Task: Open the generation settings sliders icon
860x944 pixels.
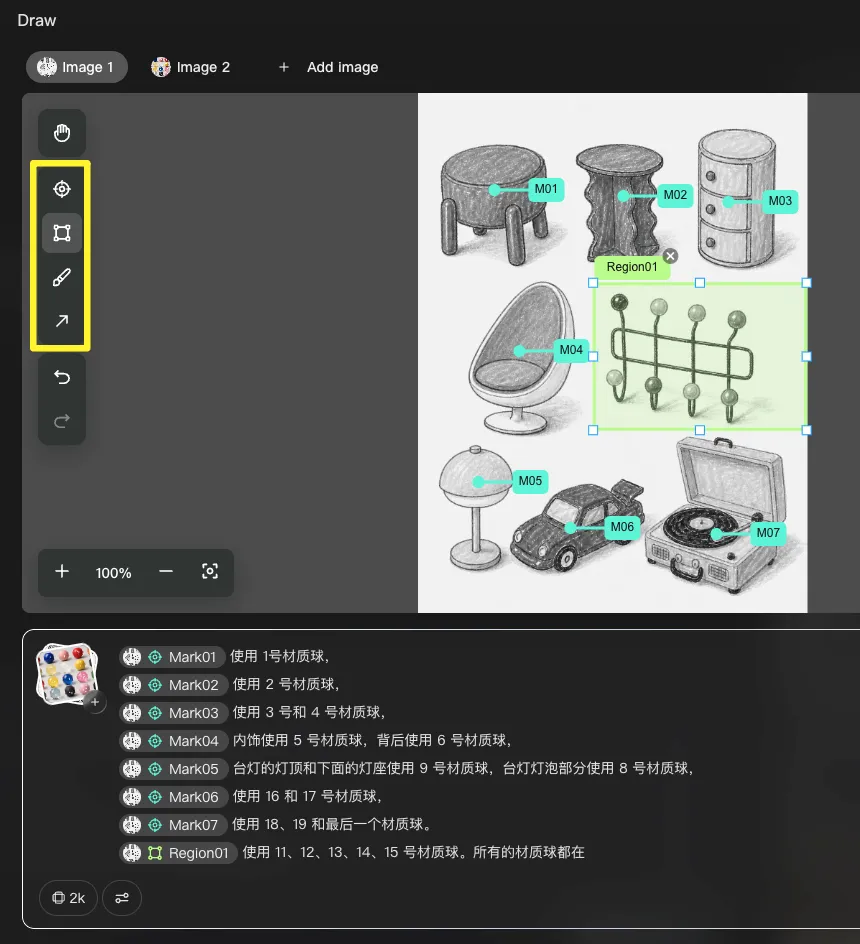Action: (x=122, y=898)
